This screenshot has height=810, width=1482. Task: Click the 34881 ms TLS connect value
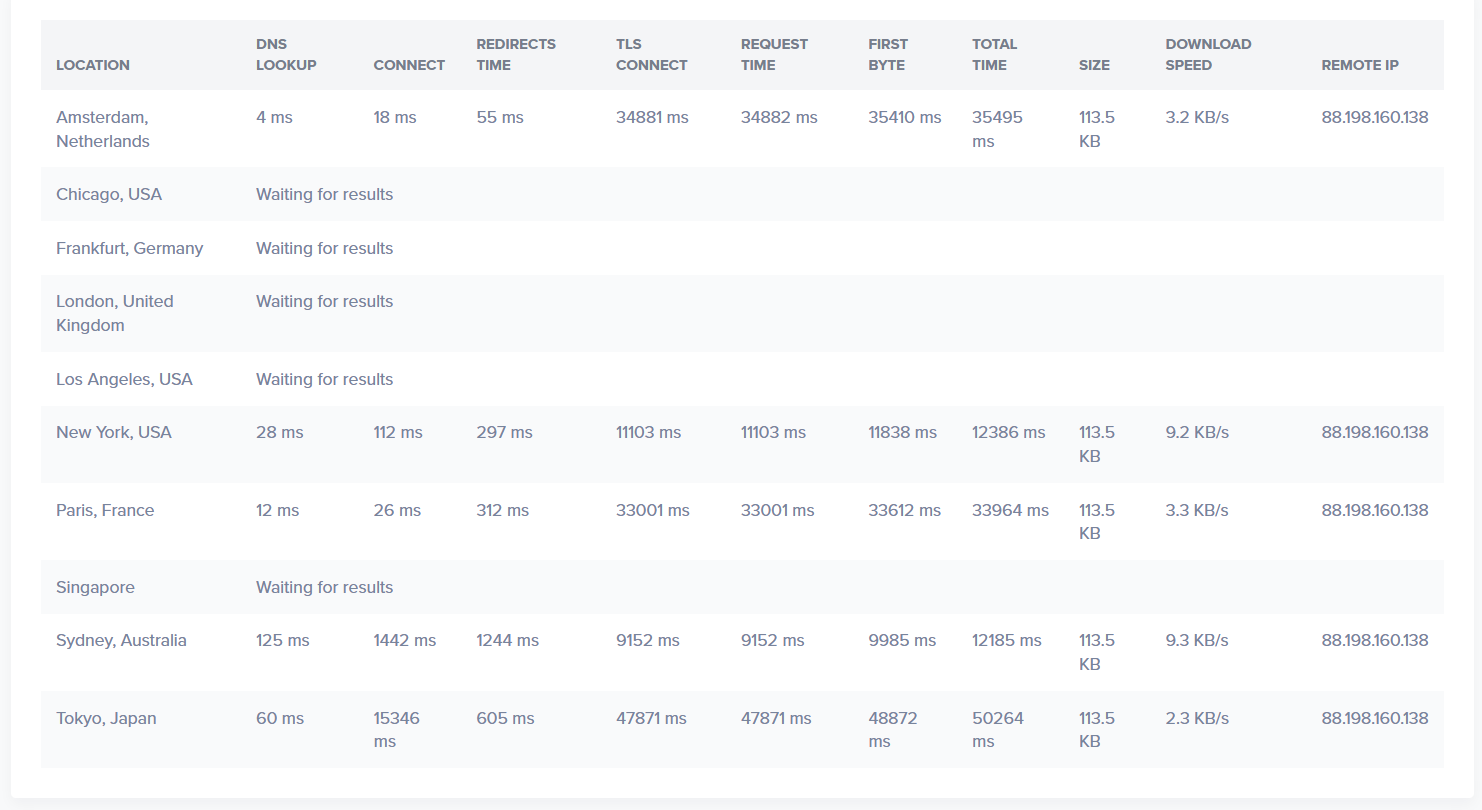(x=652, y=117)
